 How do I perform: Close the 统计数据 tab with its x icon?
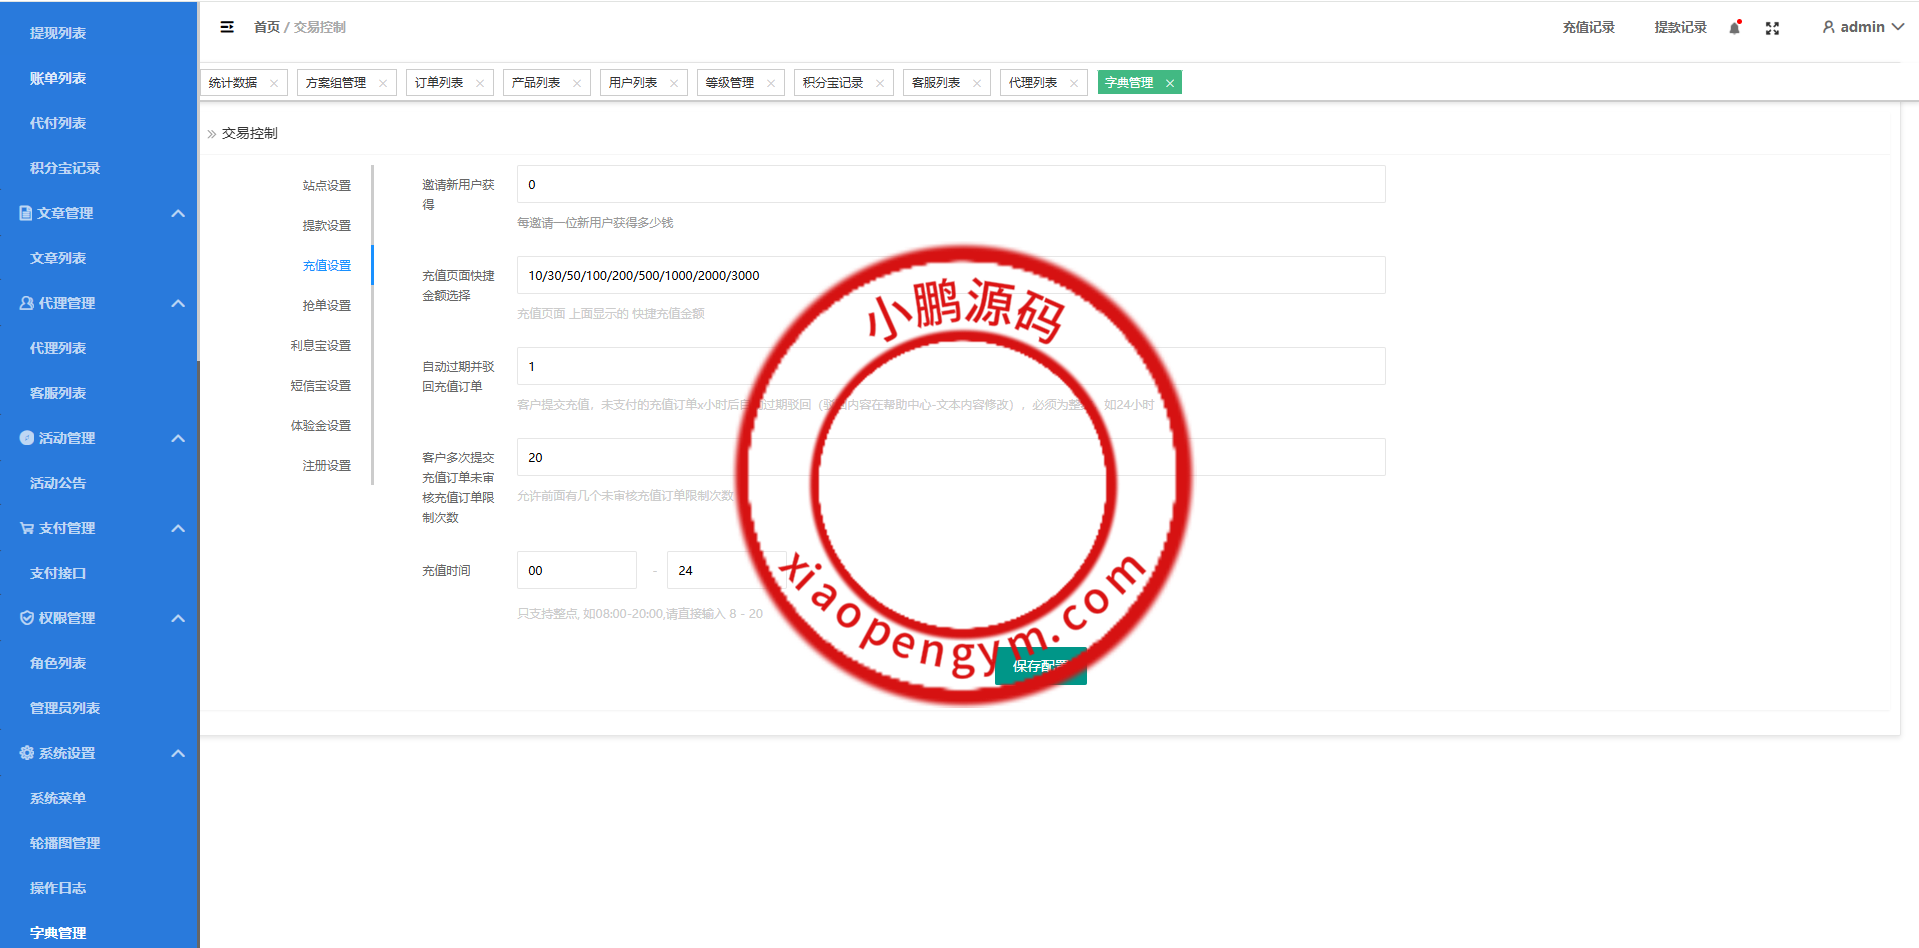click(274, 83)
